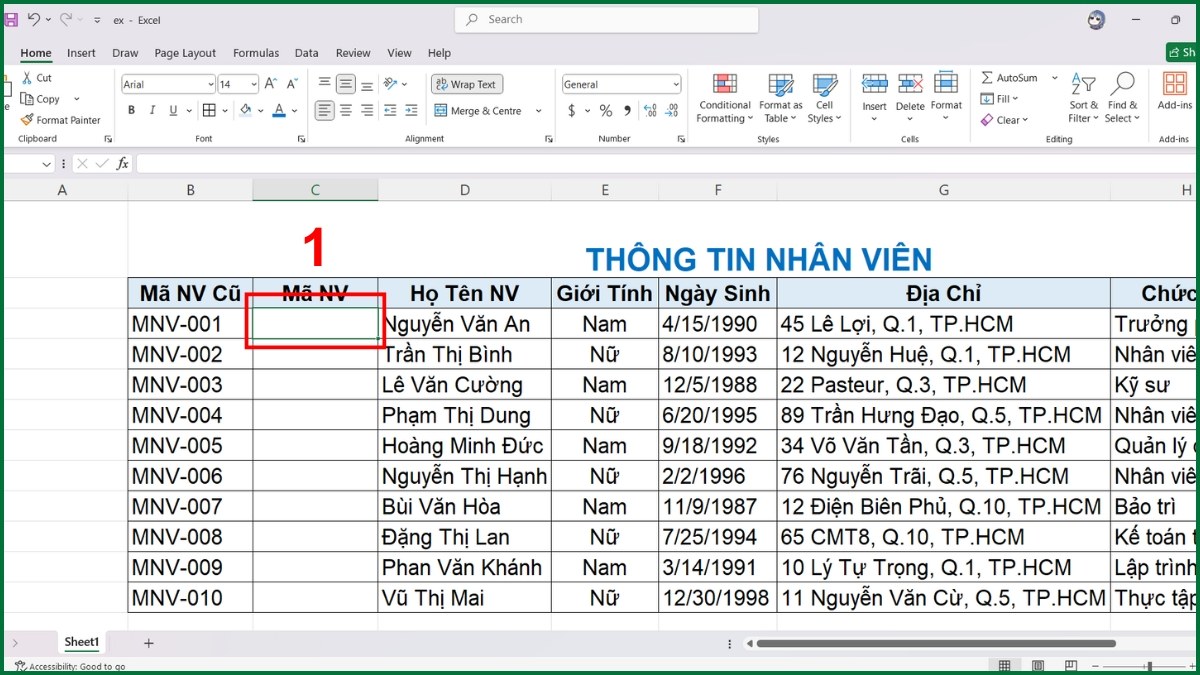The width and height of the screenshot is (1200, 675).
Task: Open Conditional Formatting options
Action: (x=723, y=97)
